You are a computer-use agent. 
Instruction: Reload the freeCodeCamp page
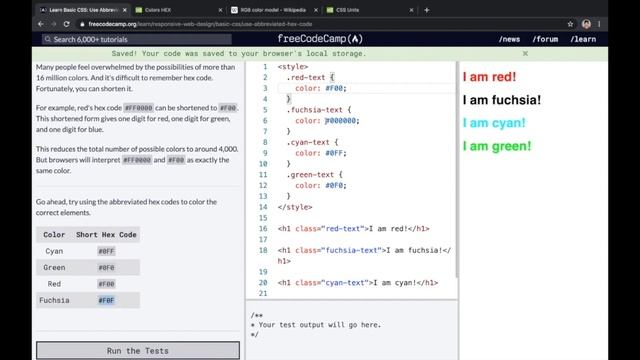click(x=67, y=24)
